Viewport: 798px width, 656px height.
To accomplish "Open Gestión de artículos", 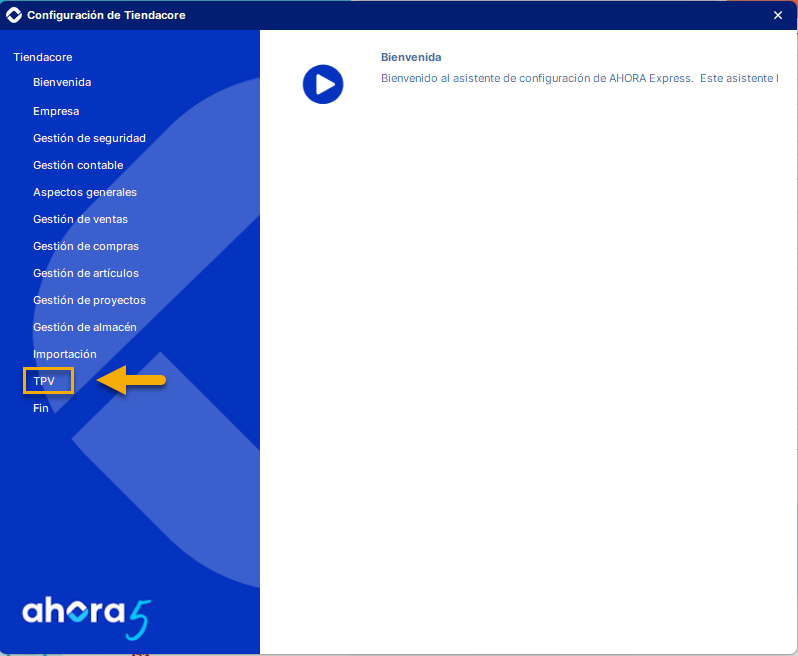I will pos(86,273).
